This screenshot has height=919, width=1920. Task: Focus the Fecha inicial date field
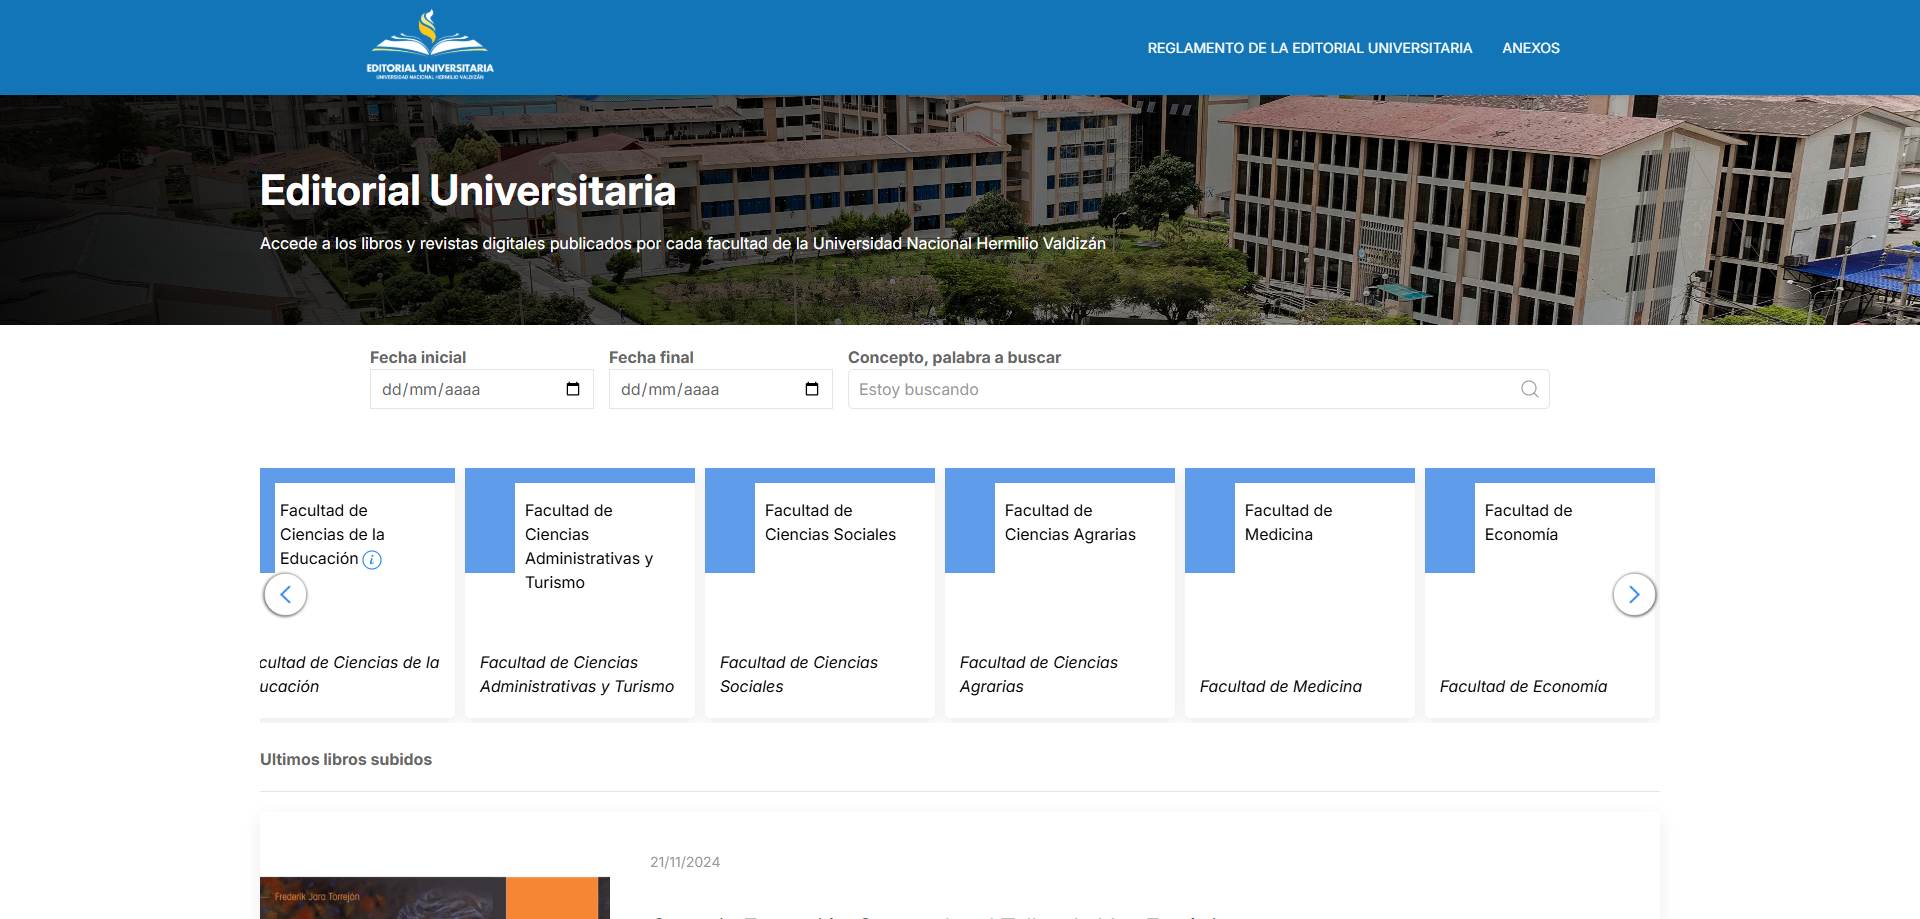coord(460,389)
